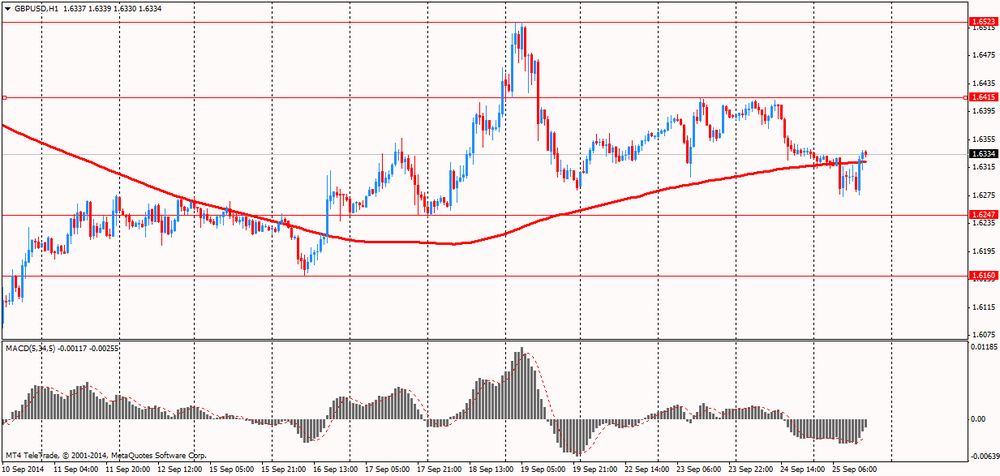The image size is (1000, 476).
Task: Click the 1.6475 price scale value
Action: point(982,56)
